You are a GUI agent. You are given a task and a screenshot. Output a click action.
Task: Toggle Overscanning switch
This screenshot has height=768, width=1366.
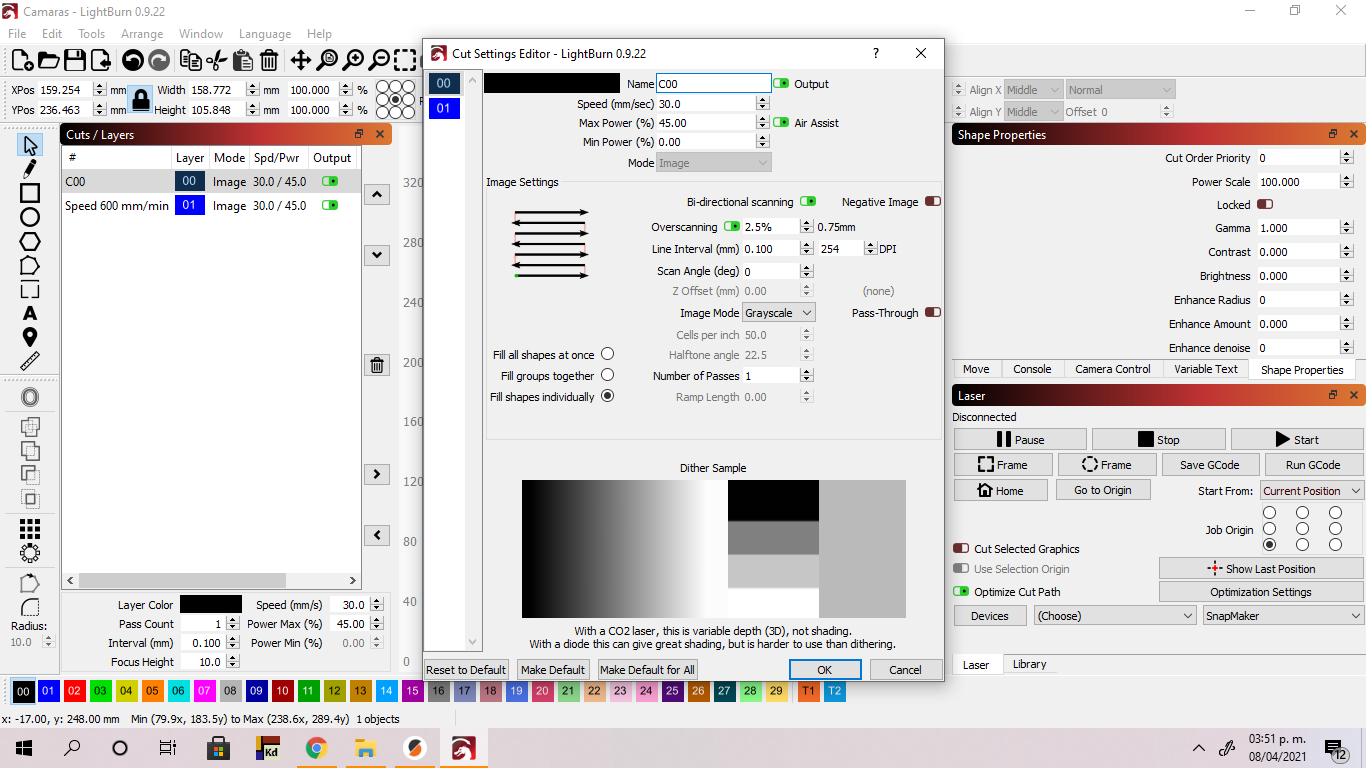[732, 227]
